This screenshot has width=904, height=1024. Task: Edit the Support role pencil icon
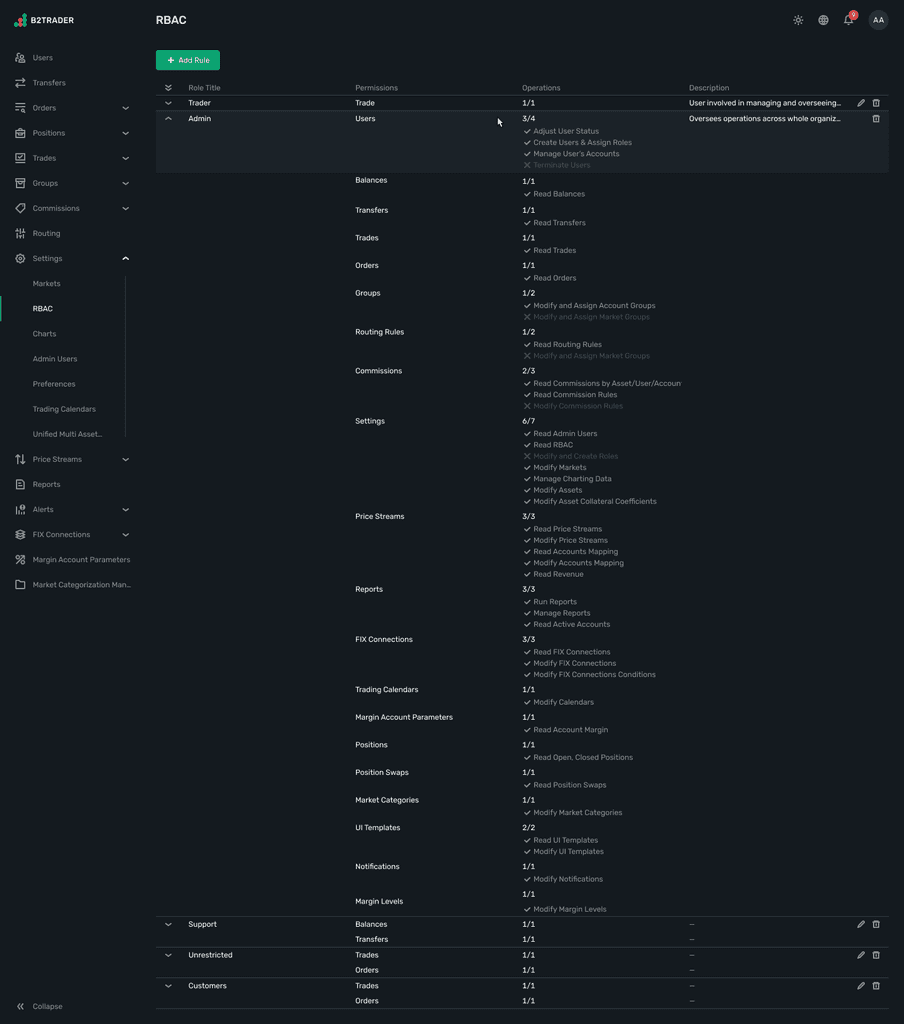click(861, 924)
